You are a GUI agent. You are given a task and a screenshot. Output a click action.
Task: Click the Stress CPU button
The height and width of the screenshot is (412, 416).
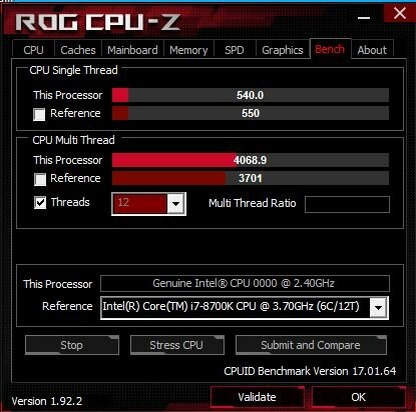pos(177,345)
